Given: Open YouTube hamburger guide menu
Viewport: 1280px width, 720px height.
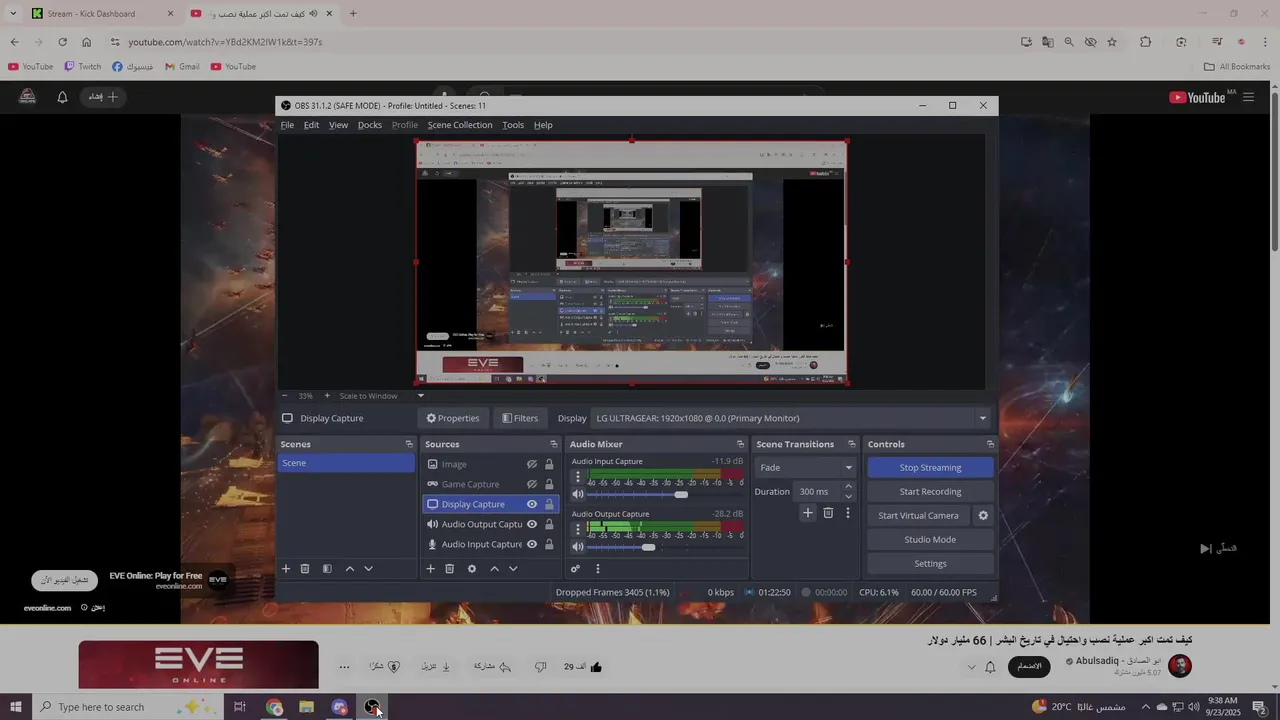Looking at the screenshot, I should (1248, 97).
